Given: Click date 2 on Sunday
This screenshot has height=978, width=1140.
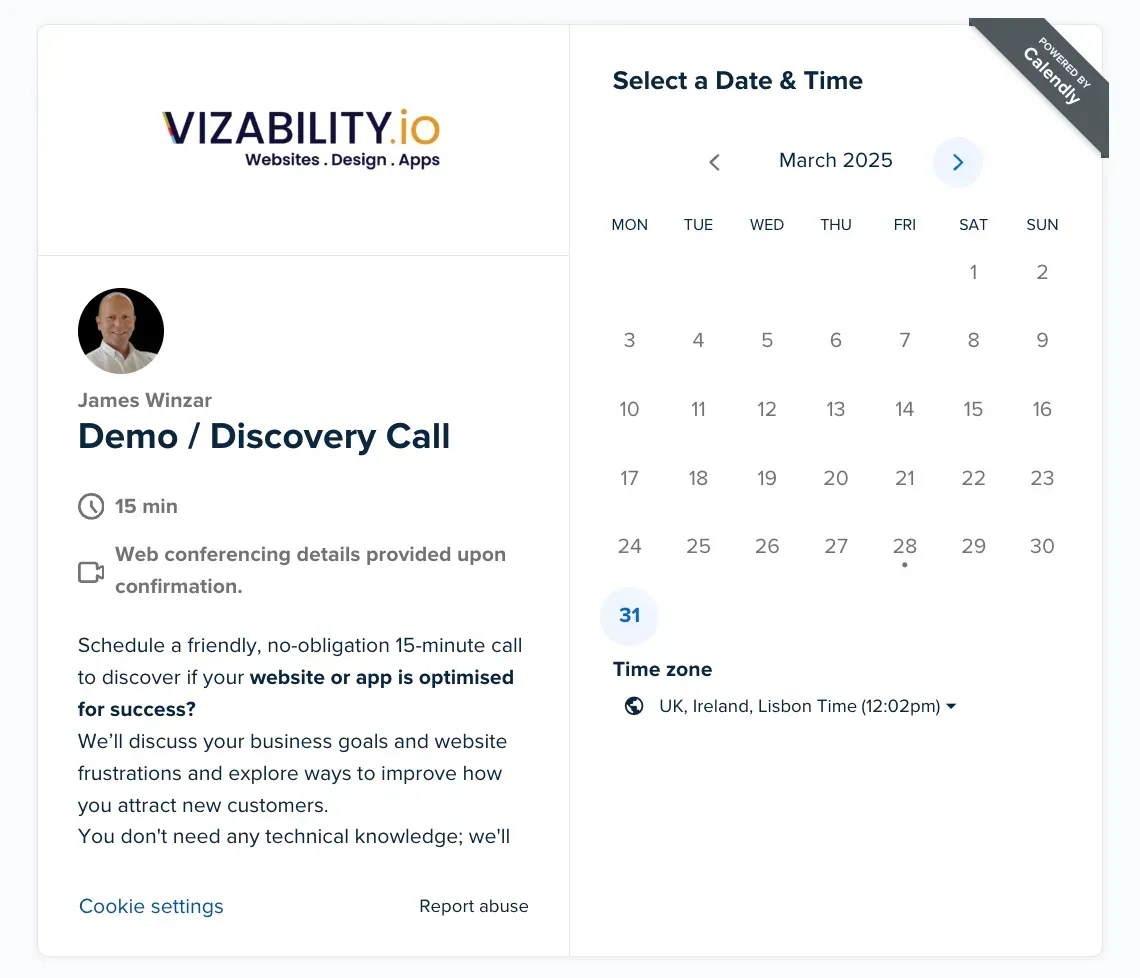Looking at the screenshot, I should [x=1042, y=272].
